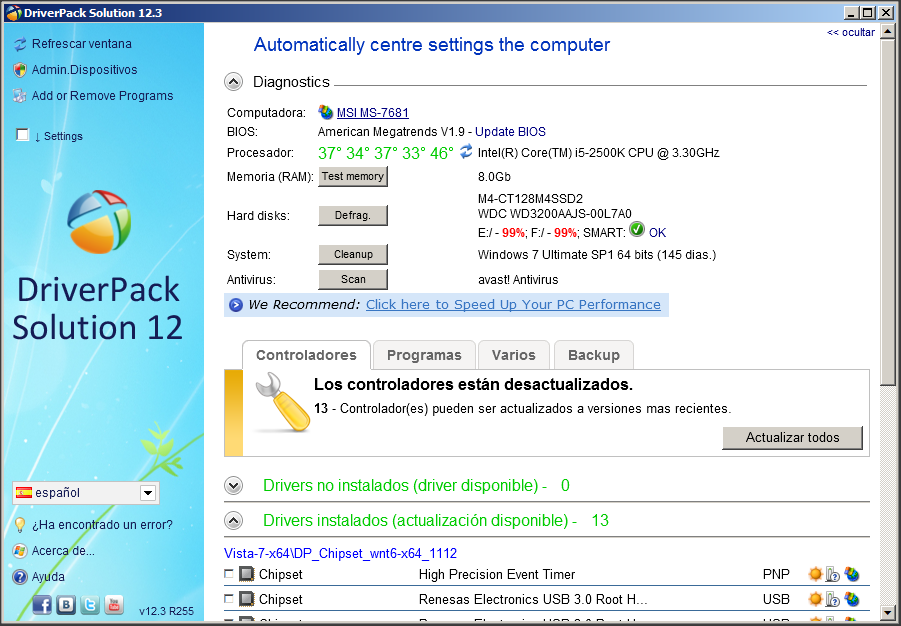Viewport: 901px width, 626px height.
Task: Click the vertical scrollbar down arrow
Action: click(x=888, y=610)
